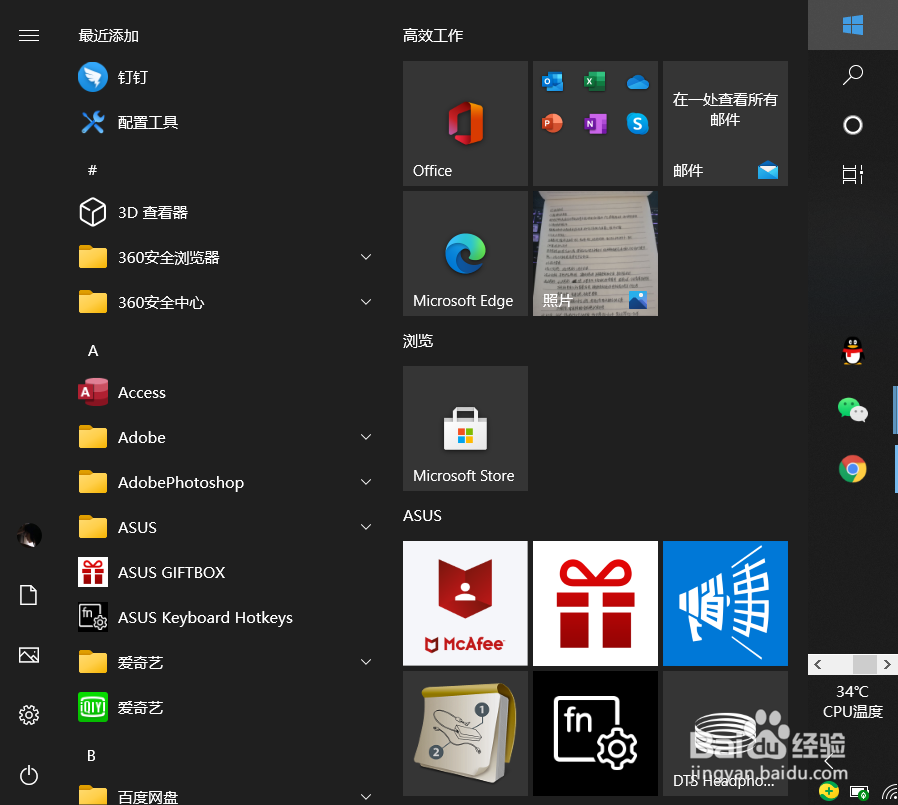Open the DTS Headphone tile
Viewport: 898px width, 805px height.
click(x=725, y=733)
